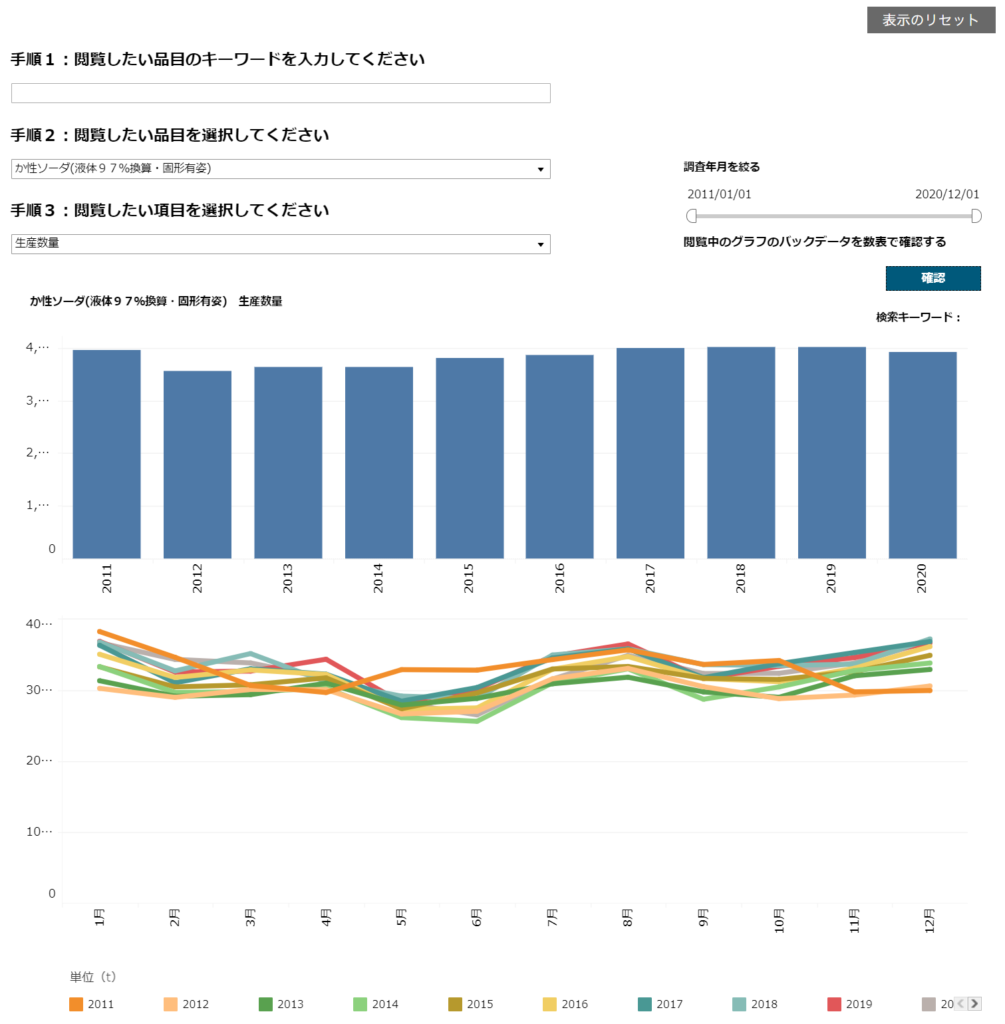Click the keyword search input field

pyautogui.click(x=281, y=93)
